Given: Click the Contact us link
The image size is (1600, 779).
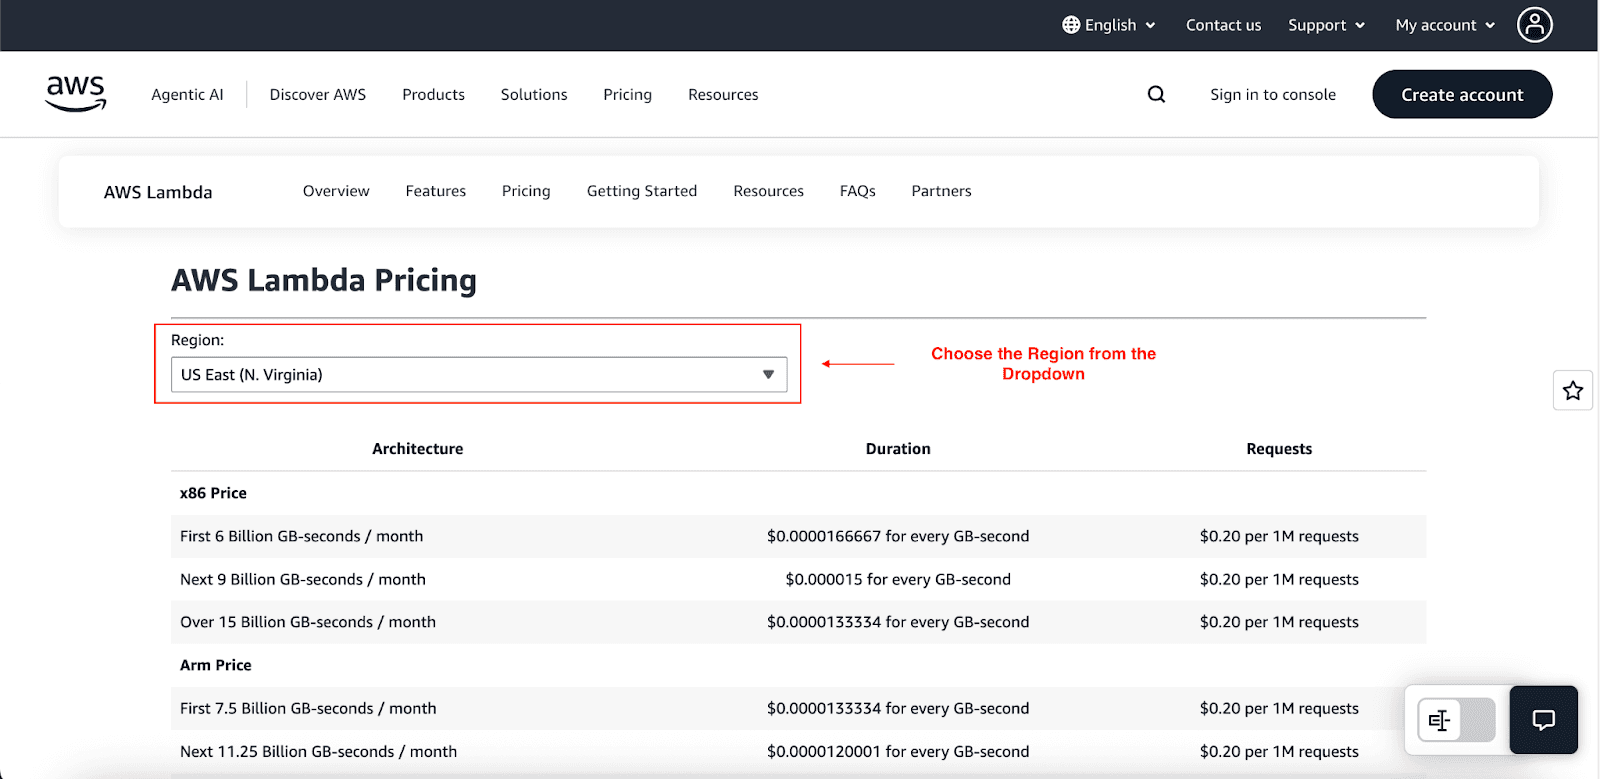Looking at the screenshot, I should click(1223, 25).
